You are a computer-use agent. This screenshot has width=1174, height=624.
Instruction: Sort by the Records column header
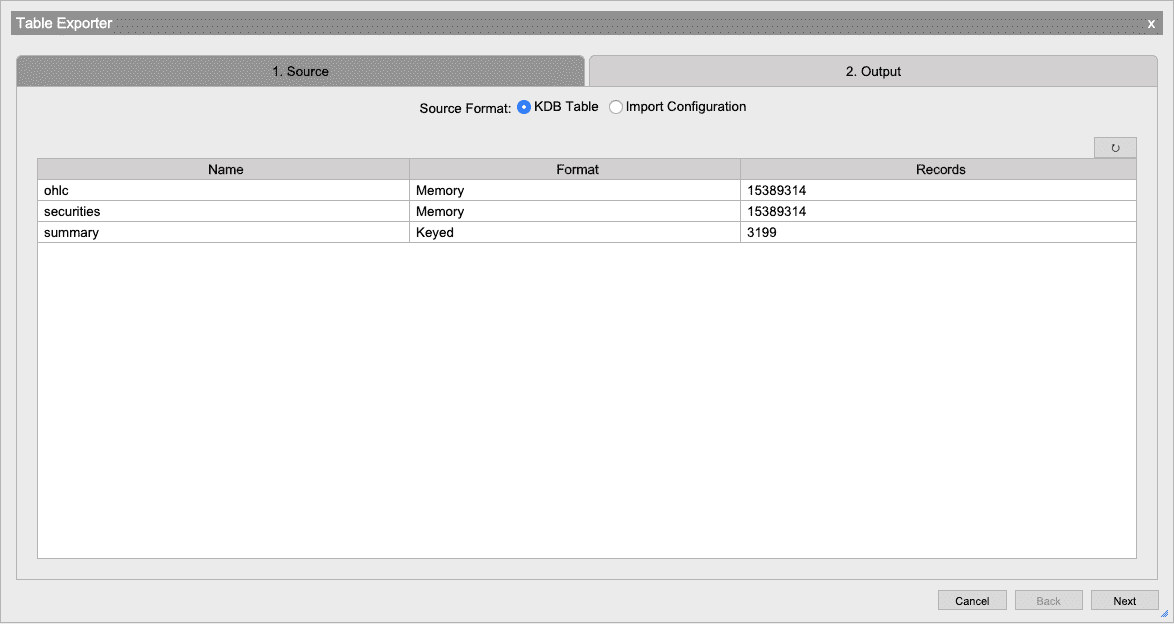point(939,169)
